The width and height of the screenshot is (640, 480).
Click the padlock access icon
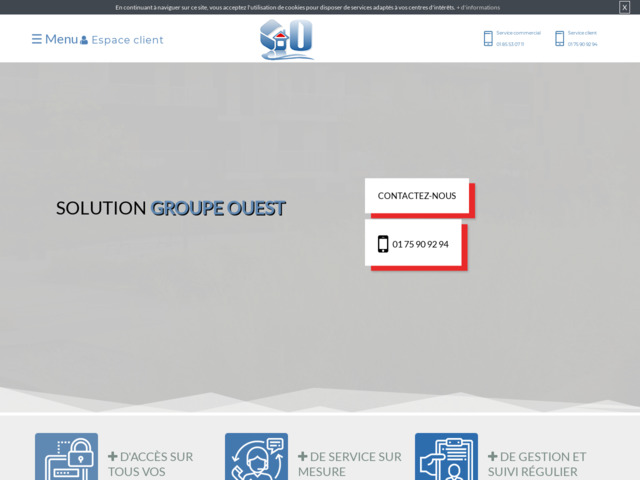[x=66, y=458]
